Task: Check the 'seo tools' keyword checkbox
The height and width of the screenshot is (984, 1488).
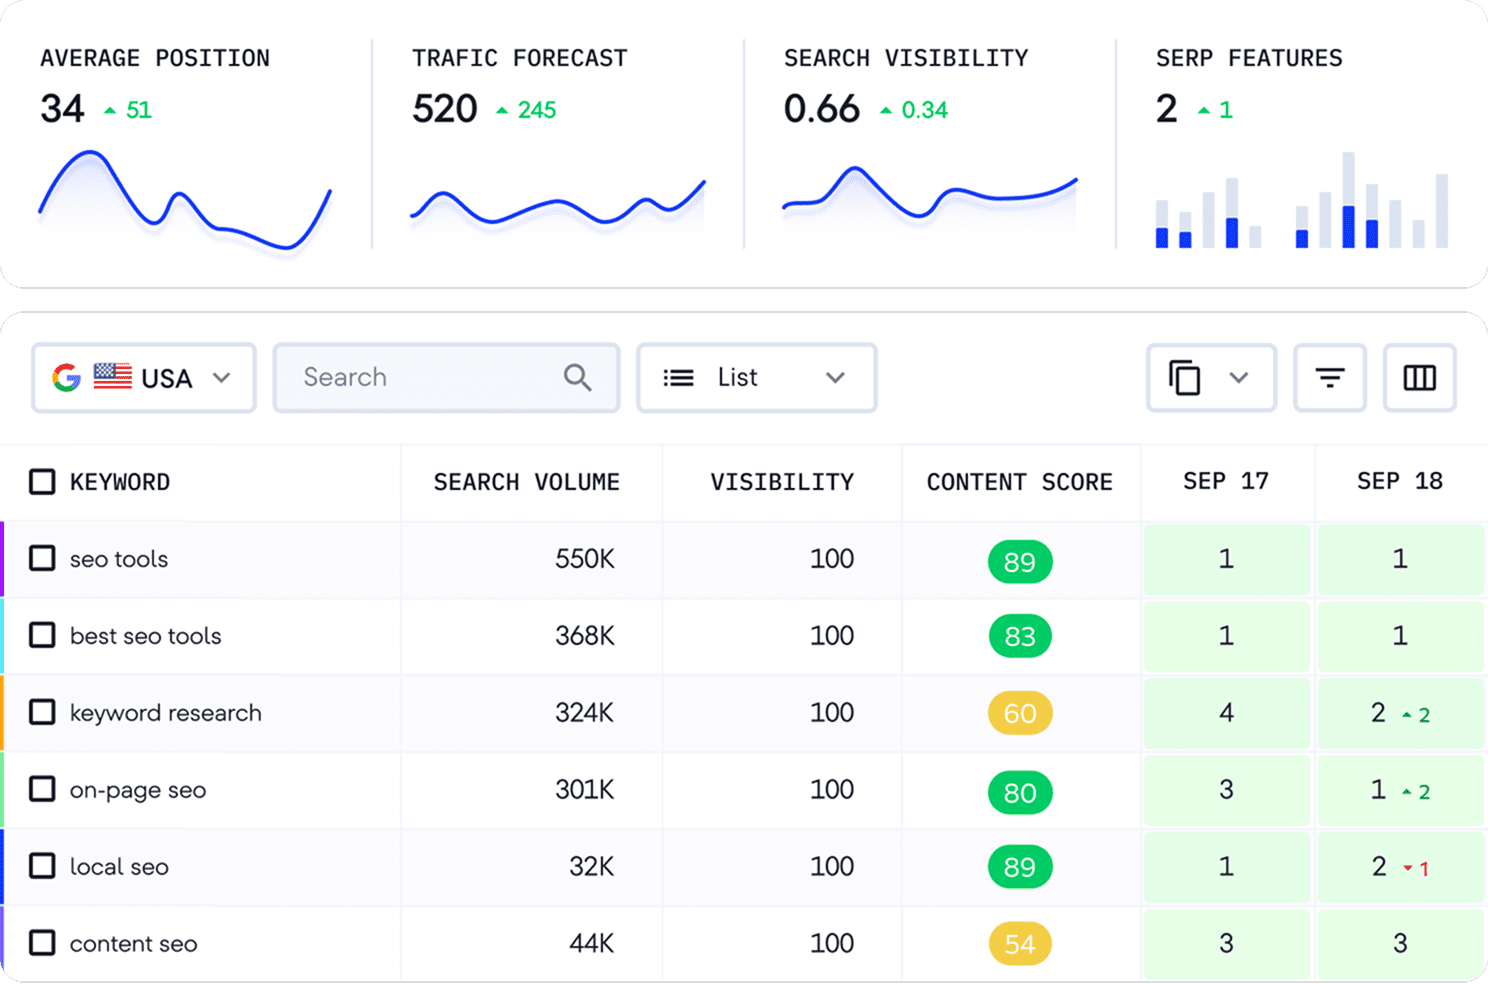Action: 42,558
